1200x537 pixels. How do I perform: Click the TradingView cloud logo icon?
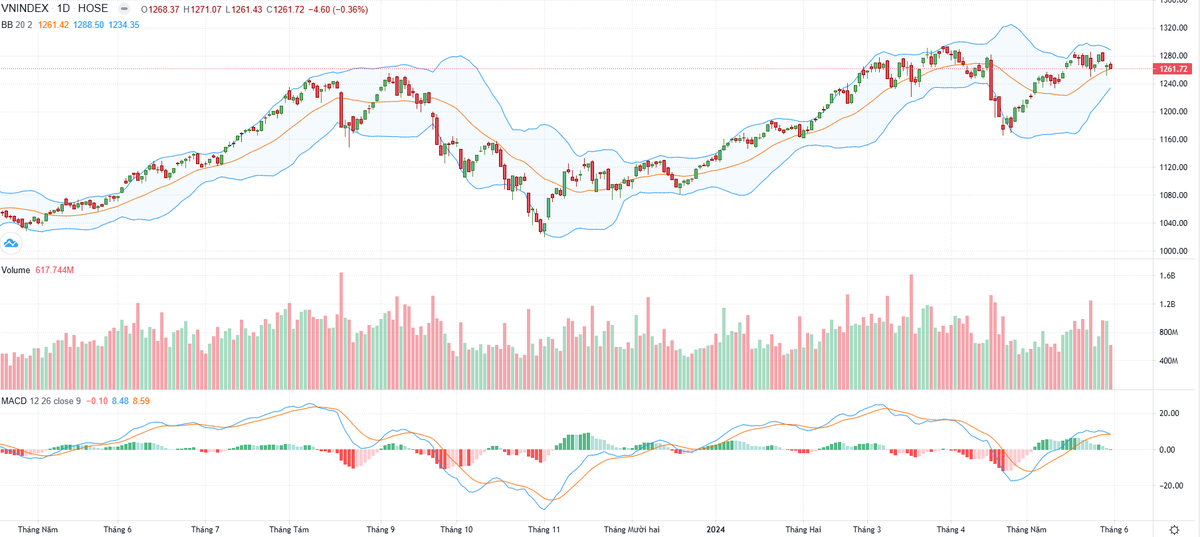(x=12, y=243)
